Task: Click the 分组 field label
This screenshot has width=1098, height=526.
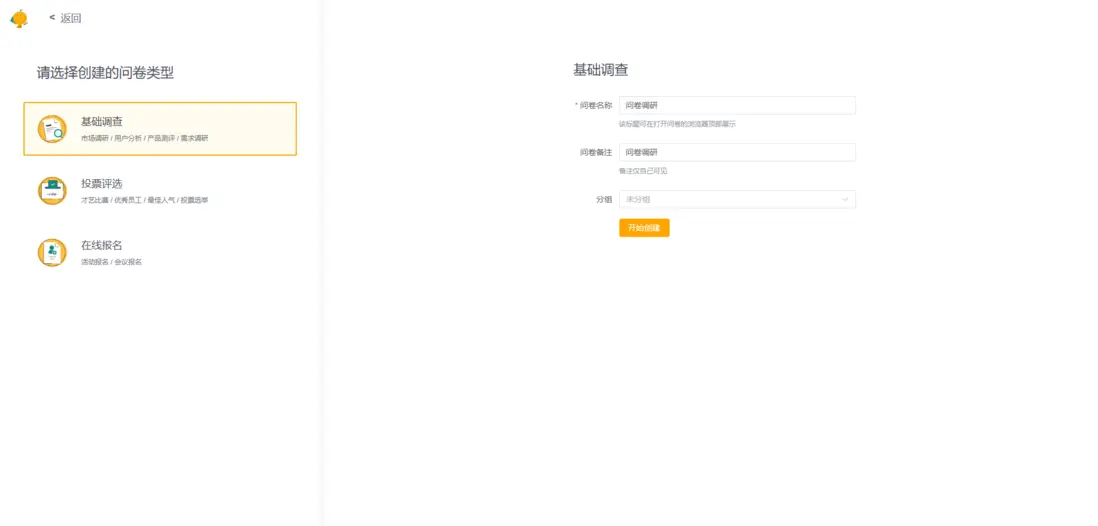Action: click(604, 200)
